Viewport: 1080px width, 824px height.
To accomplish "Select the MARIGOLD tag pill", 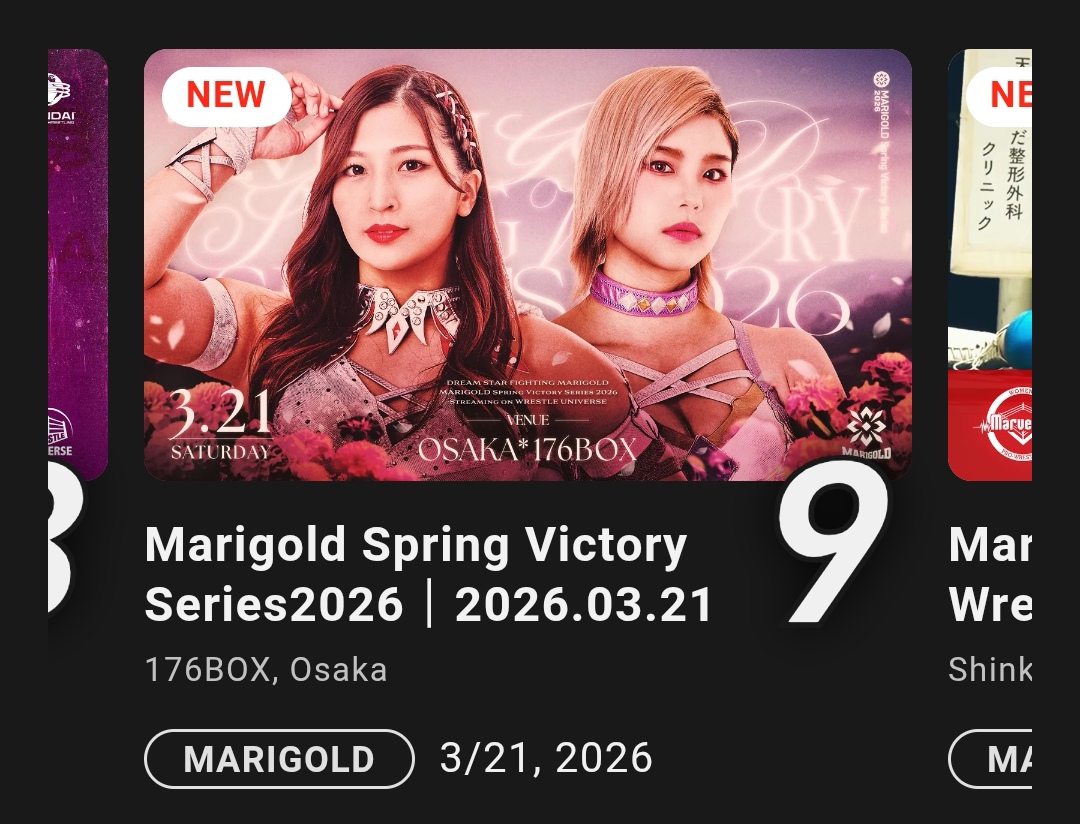I will [x=279, y=759].
